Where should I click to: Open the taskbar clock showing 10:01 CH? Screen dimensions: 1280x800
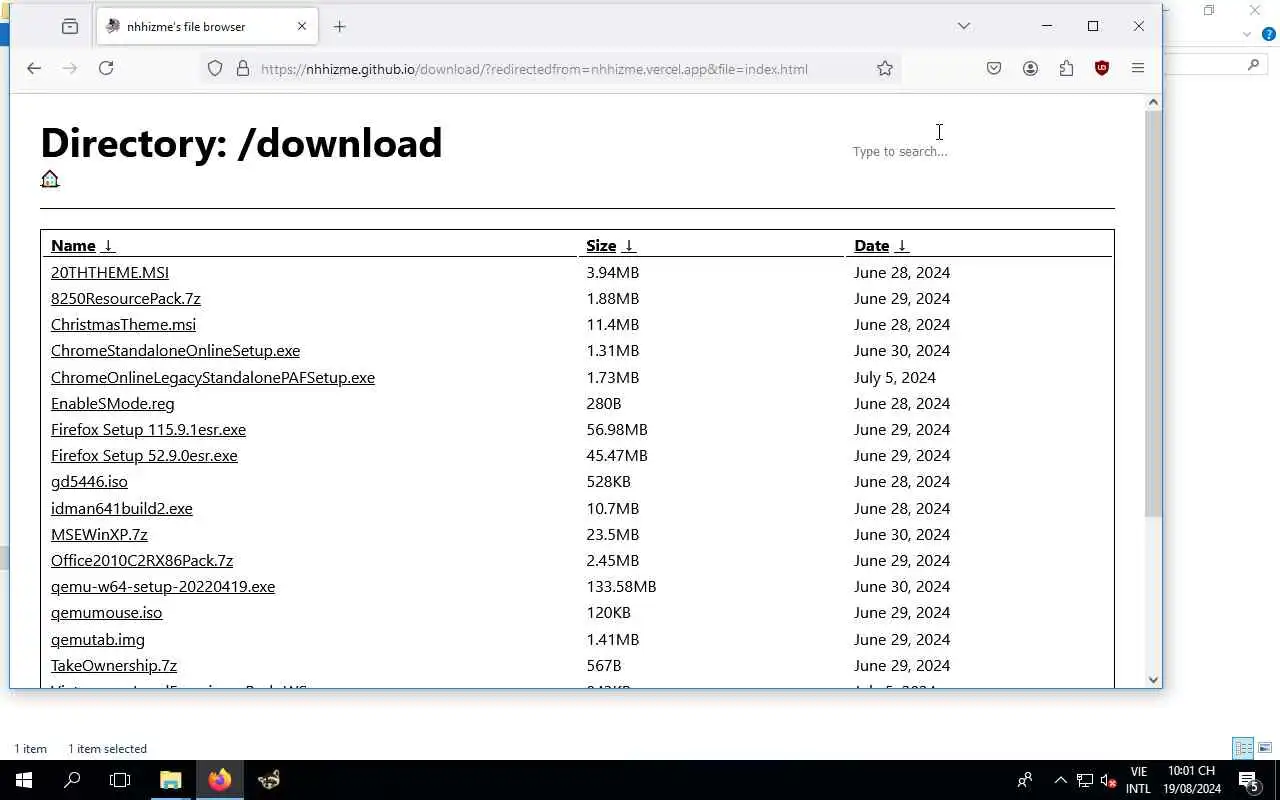click(1193, 780)
